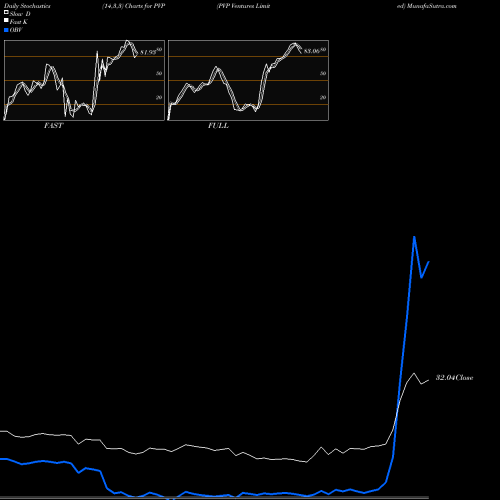The height and width of the screenshot is (500, 500).
Task: Click the 32.04 Close price label
Action: pos(455,378)
